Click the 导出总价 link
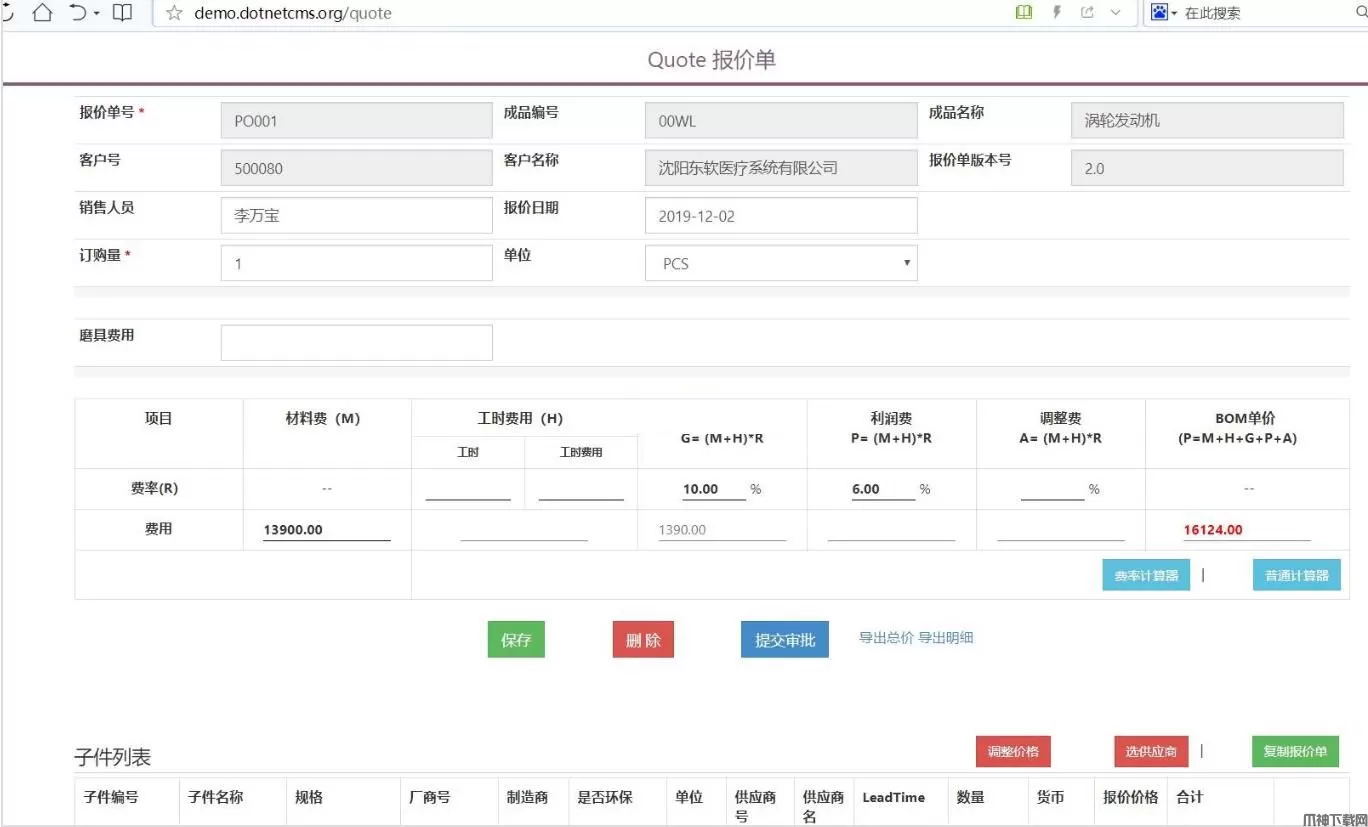 click(886, 637)
